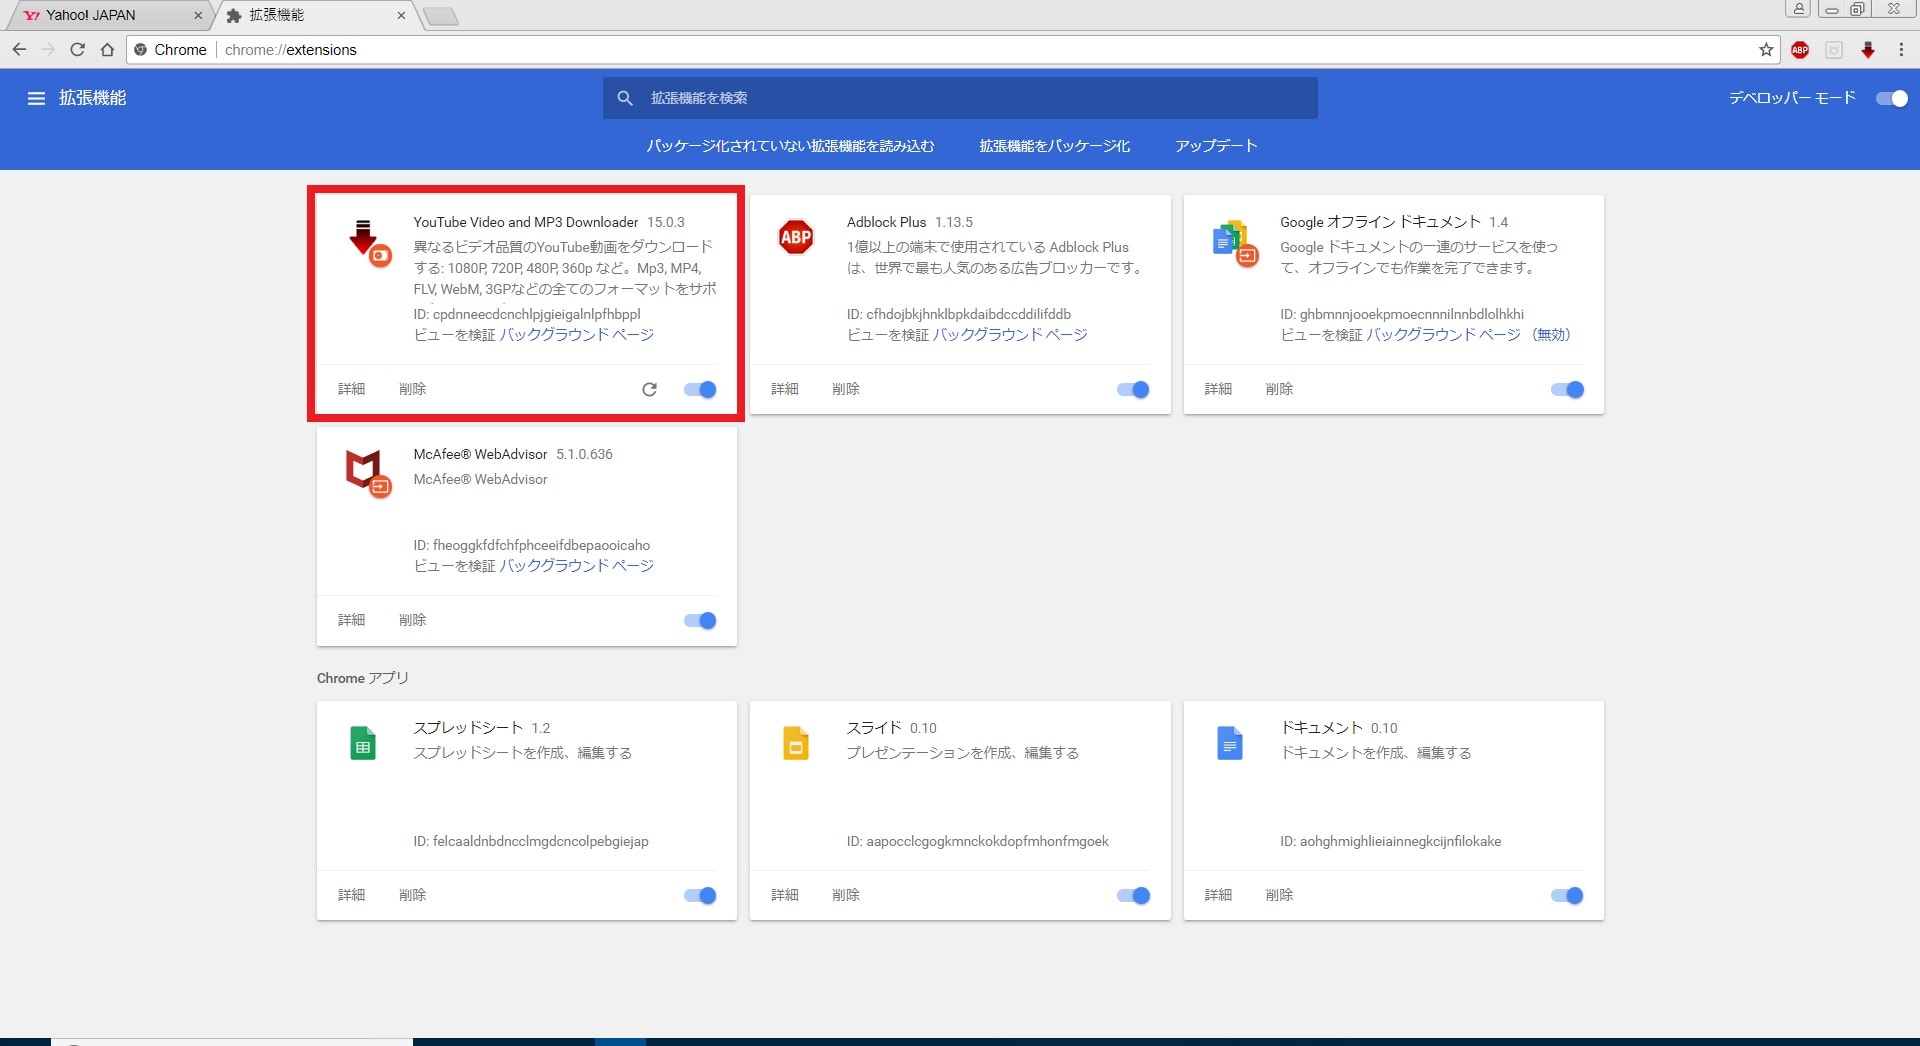Remove ドキュメント app with 削除
Image resolution: width=1920 pixels, height=1046 pixels.
click(x=1279, y=895)
